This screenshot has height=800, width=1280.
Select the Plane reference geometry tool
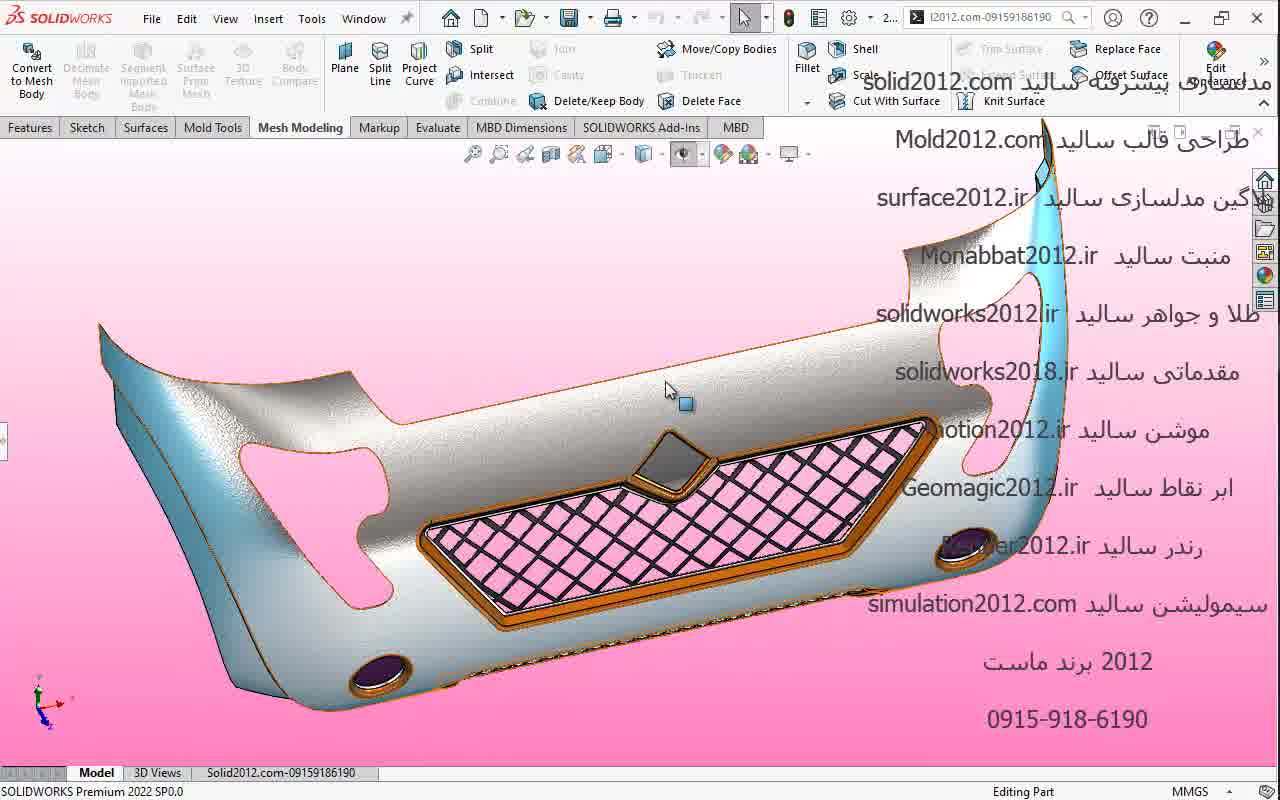click(345, 59)
